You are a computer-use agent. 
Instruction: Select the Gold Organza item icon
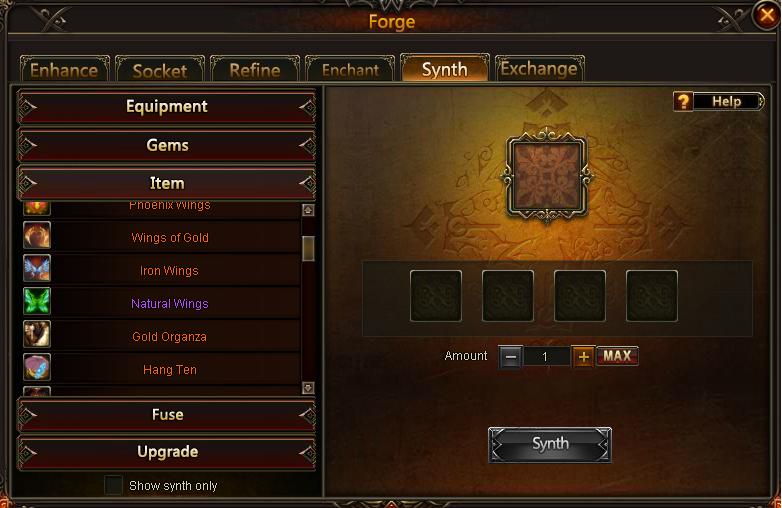click(x=37, y=334)
